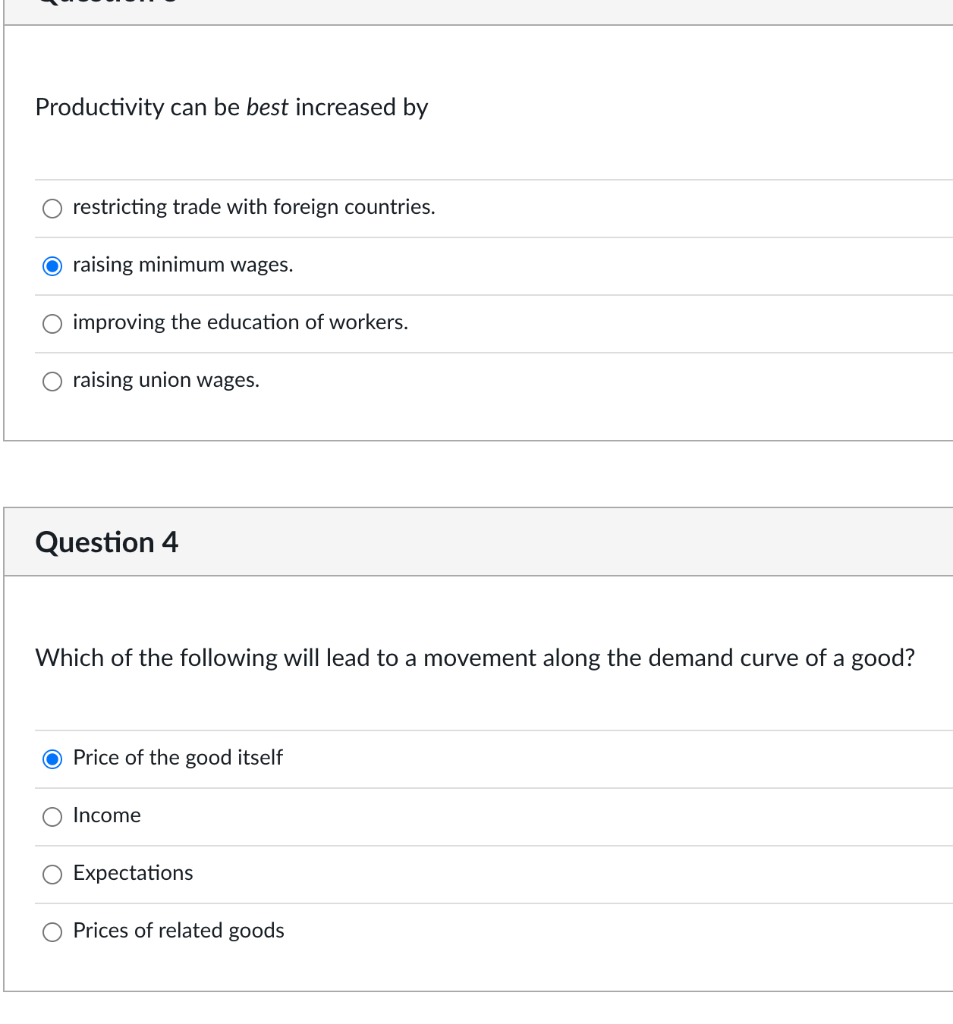
Task: Click the demand curve question prompt text
Action: (475, 658)
